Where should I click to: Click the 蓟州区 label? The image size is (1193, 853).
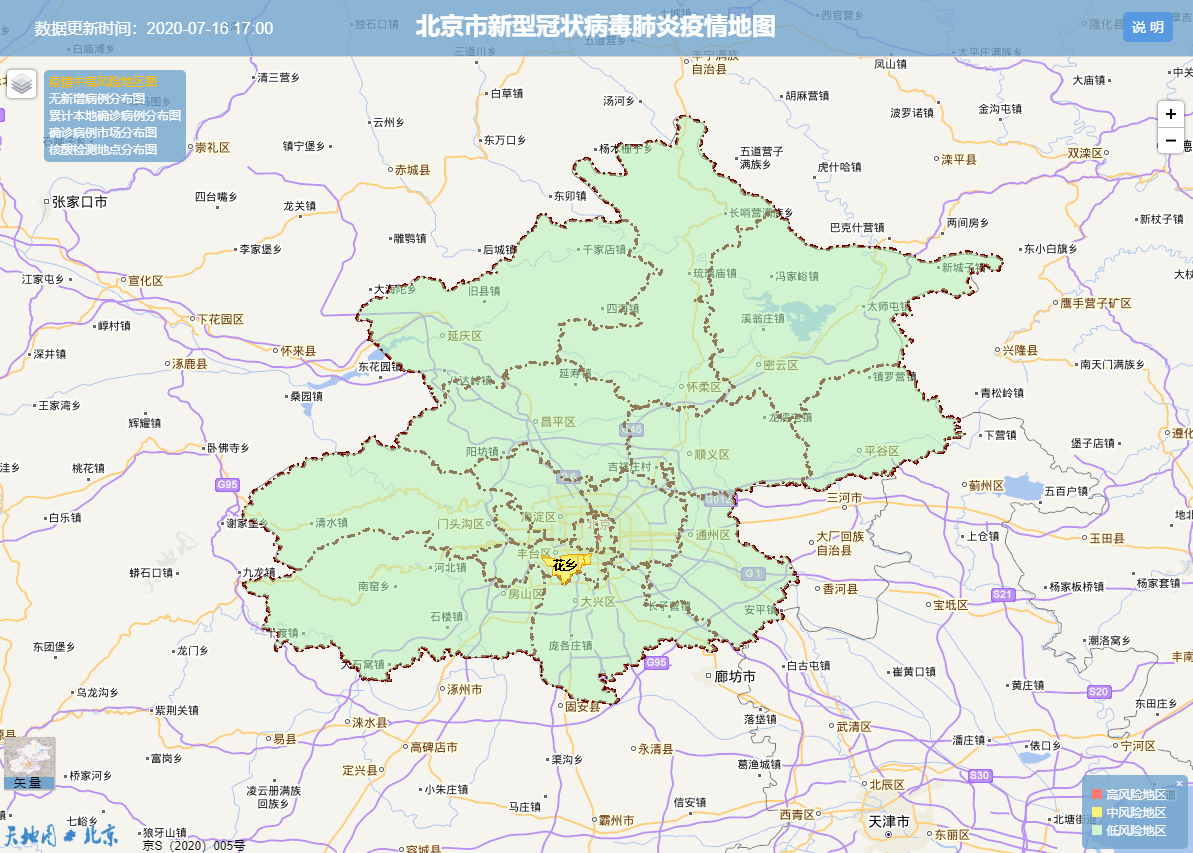pos(986,485)
